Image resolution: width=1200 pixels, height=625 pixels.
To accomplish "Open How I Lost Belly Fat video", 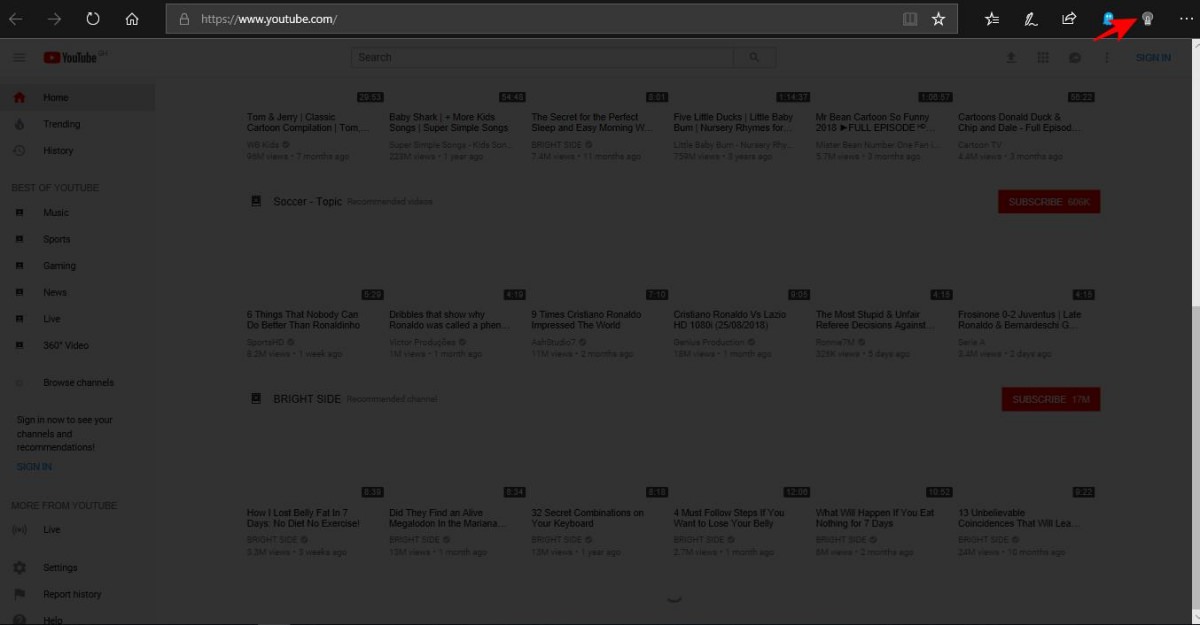I will click(x=304, y=518).
